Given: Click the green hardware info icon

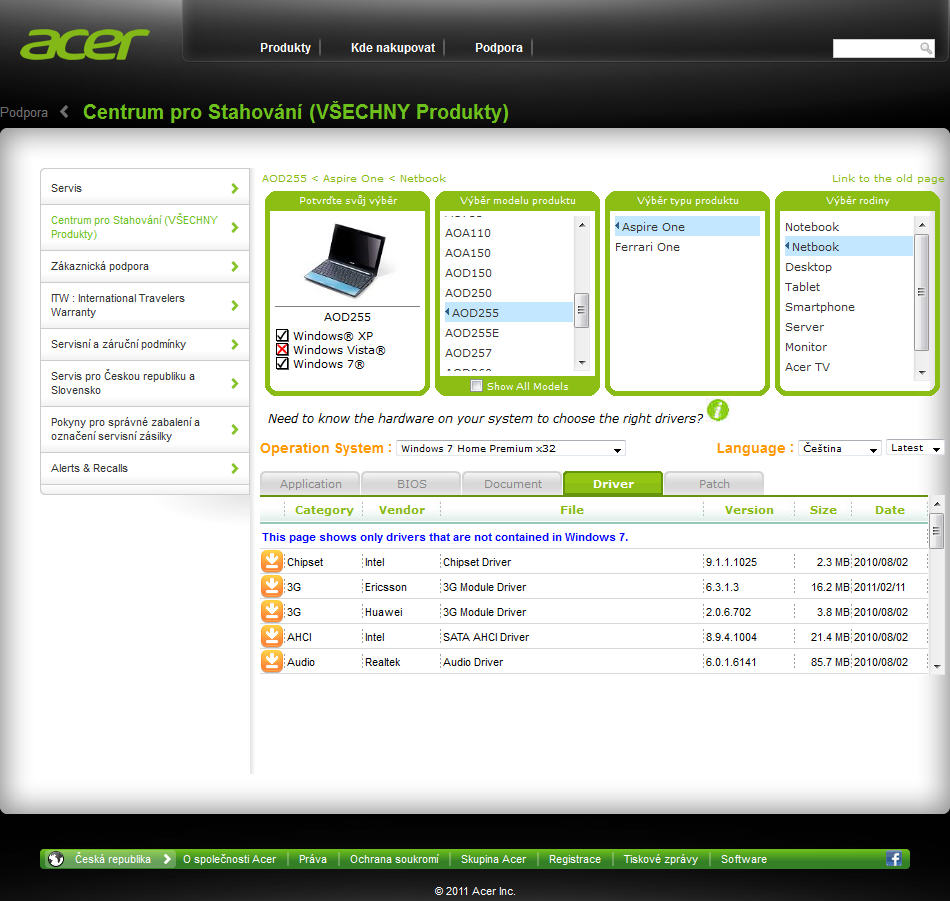Looking at the screenshot, I should [717, 410].
